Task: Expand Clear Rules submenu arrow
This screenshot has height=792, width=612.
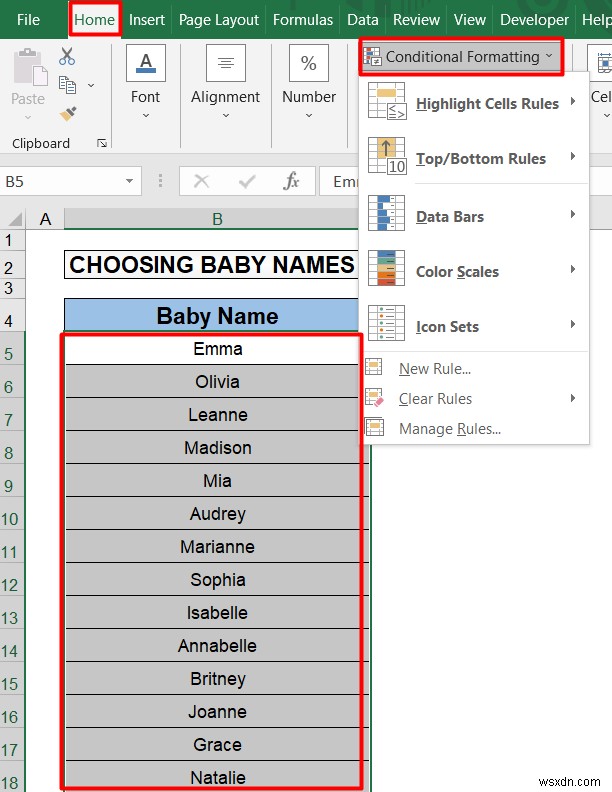Action: pyautogui.click(x=573, y=398)
